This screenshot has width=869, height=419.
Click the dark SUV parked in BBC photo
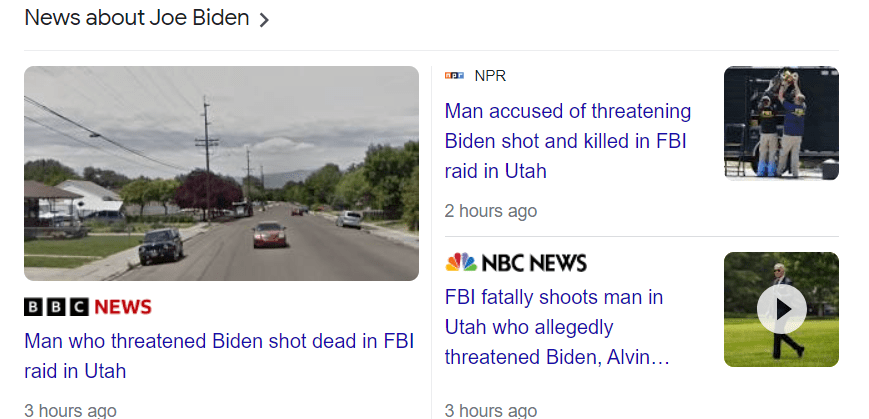[x=161, y=244]
